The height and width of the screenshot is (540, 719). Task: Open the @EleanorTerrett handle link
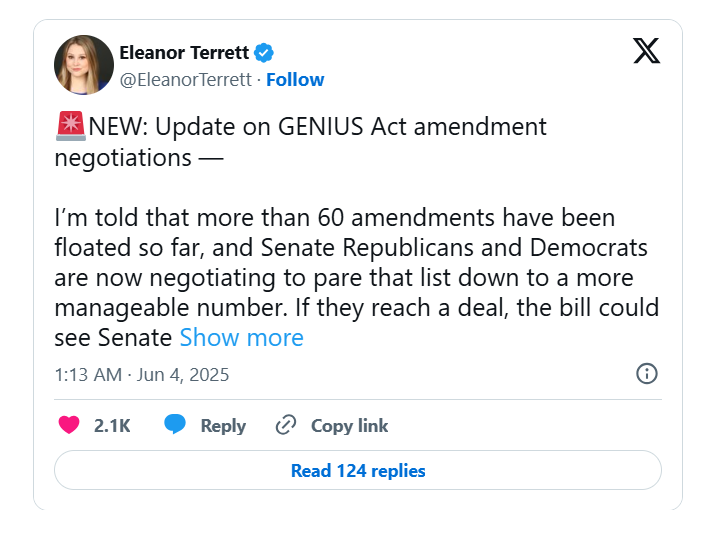185,80
